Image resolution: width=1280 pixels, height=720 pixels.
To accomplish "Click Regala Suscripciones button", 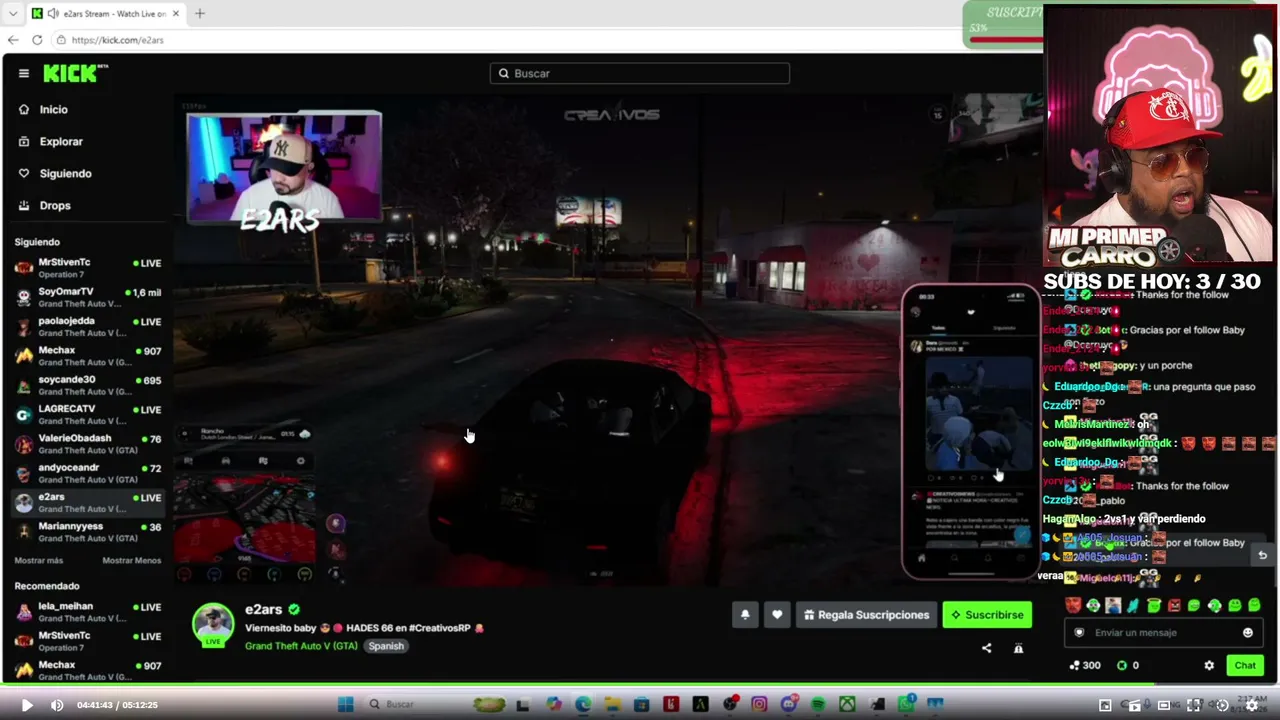I will pos(866,615).
